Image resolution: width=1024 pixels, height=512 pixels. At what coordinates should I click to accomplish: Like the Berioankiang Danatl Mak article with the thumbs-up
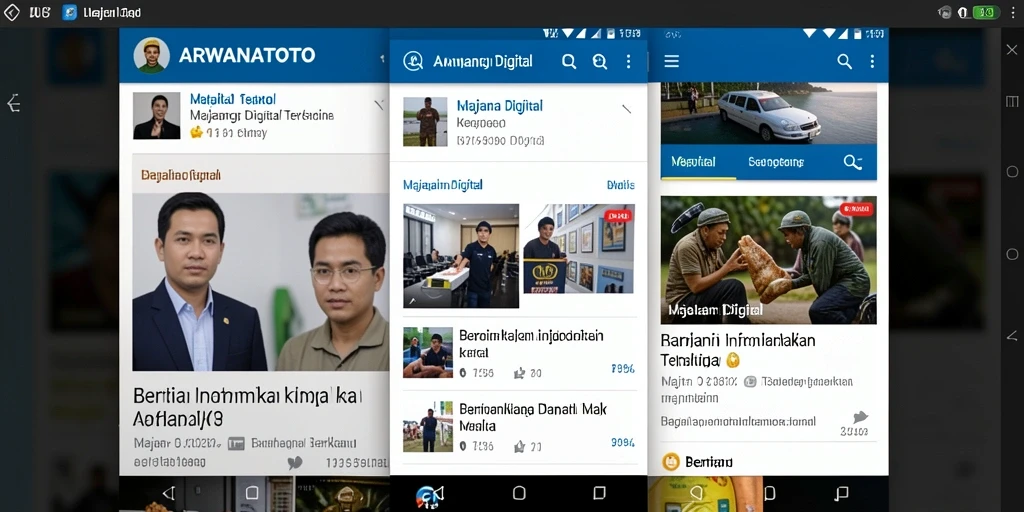click(x=520, y=447)
